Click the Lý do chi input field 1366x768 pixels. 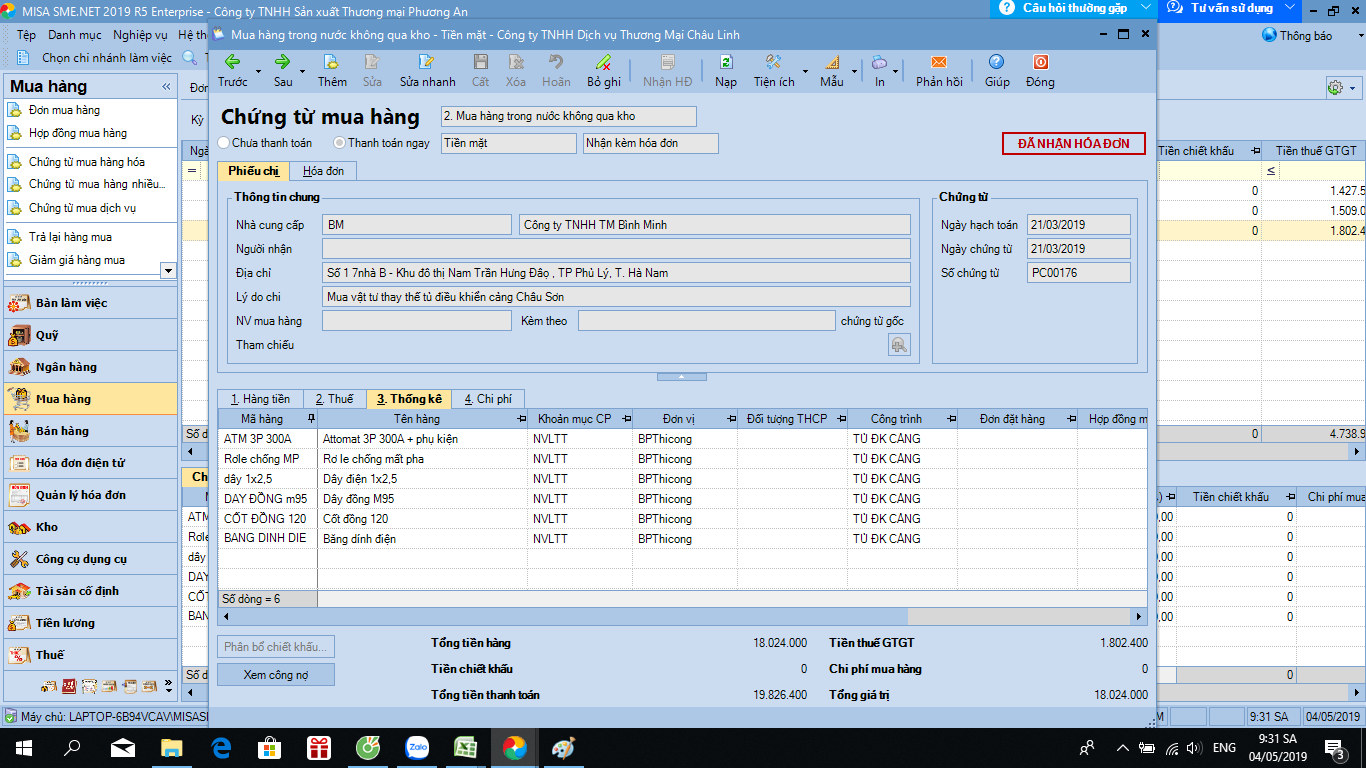tap(616, 297)
